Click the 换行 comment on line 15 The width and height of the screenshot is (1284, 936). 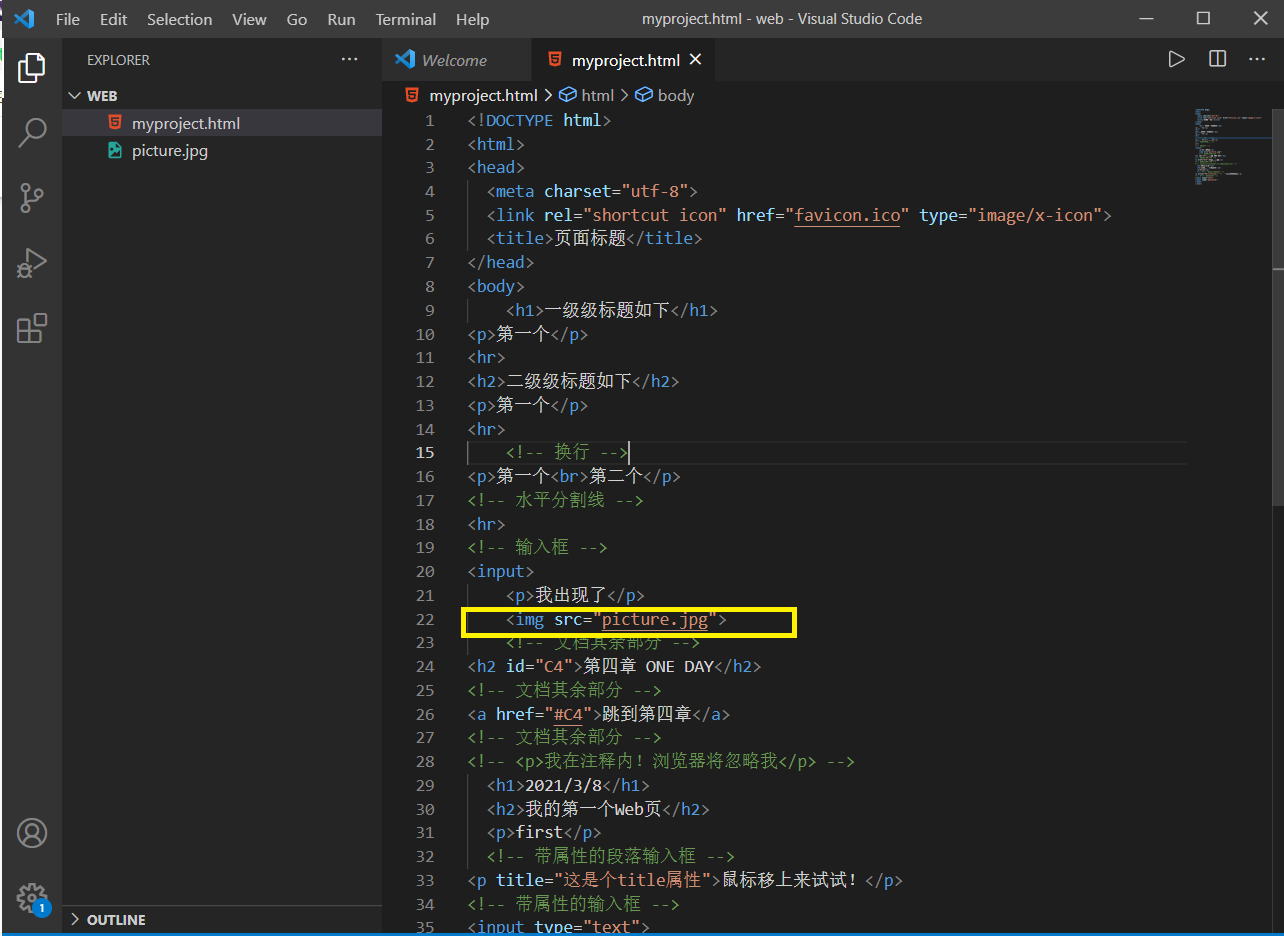pos(567,452)
